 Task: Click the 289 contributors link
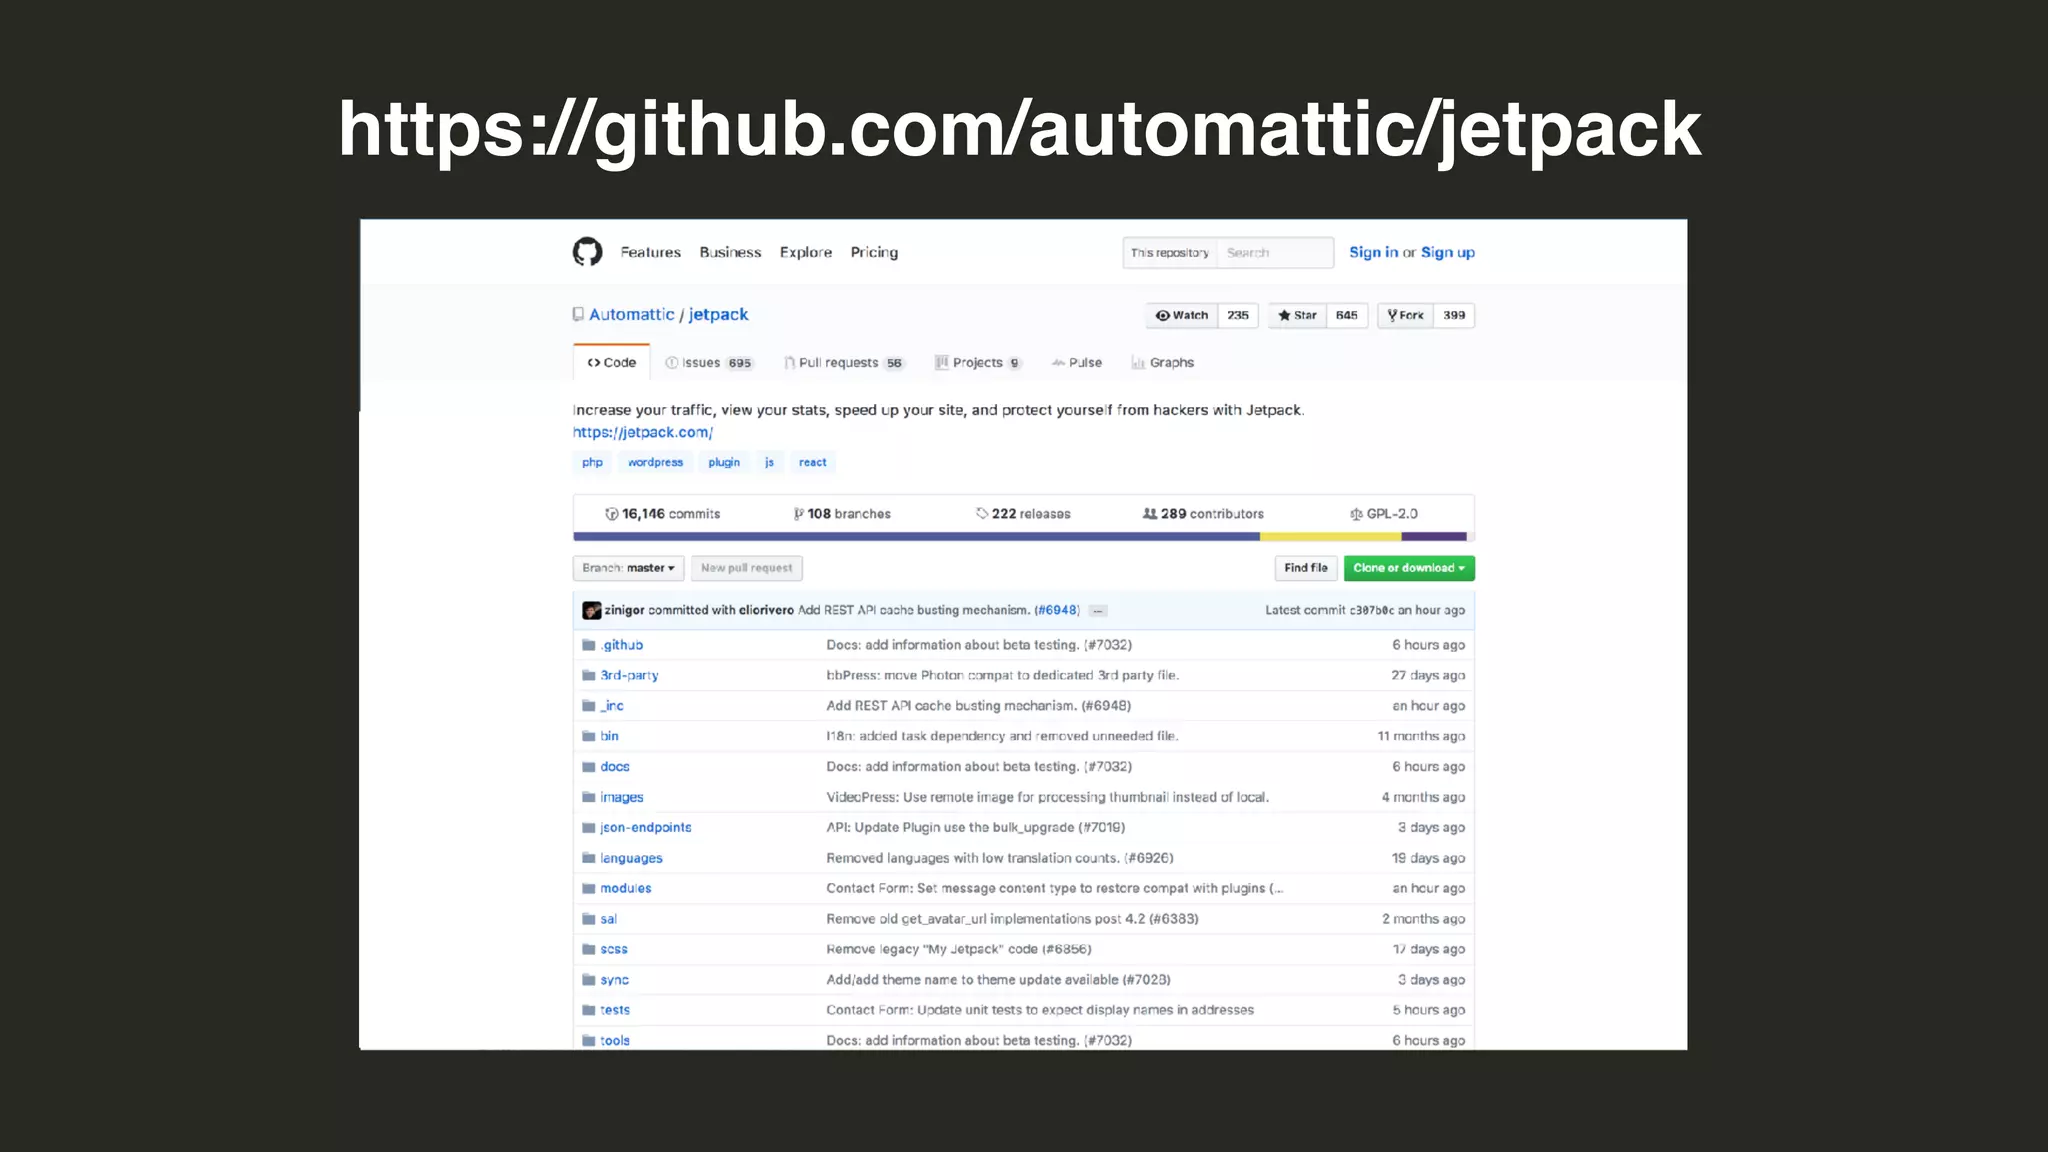[x=1203, y=514]
